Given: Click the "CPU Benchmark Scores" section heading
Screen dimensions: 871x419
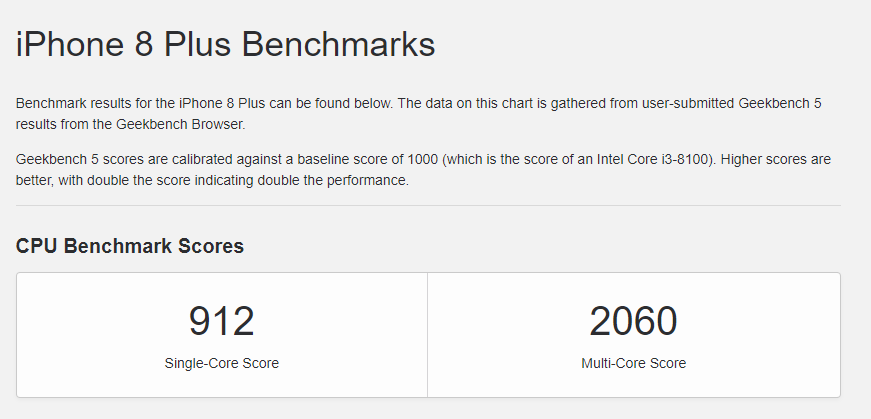Looking at the screenshot, I should (130, 246).
